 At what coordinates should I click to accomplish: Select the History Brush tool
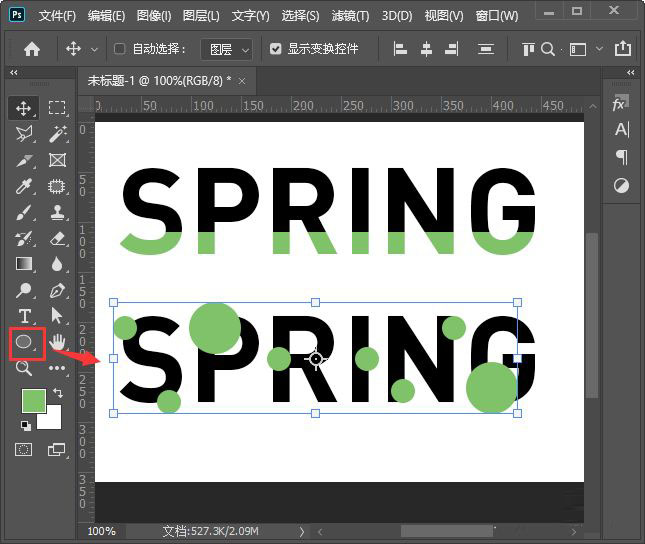point(23,239)
